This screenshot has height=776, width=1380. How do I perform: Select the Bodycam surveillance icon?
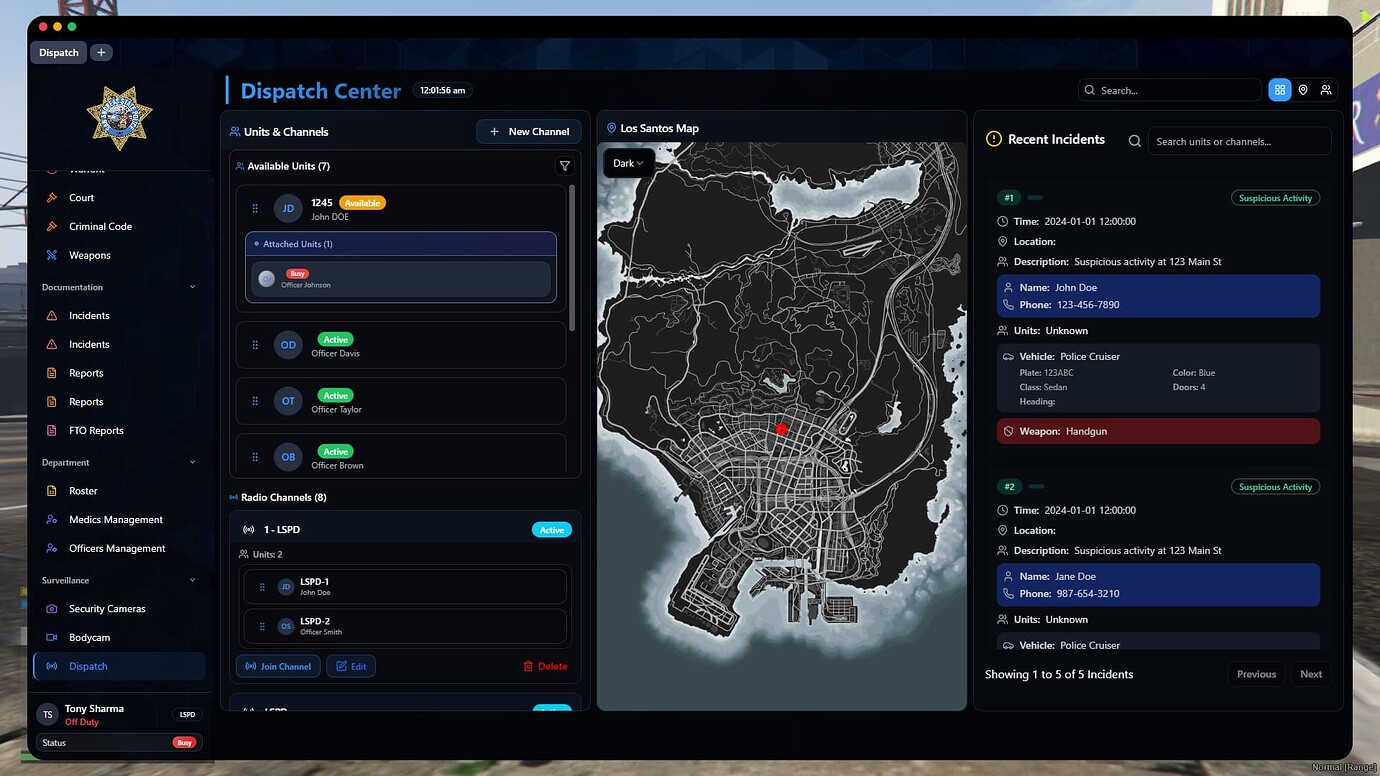click(x=51, y=637)
